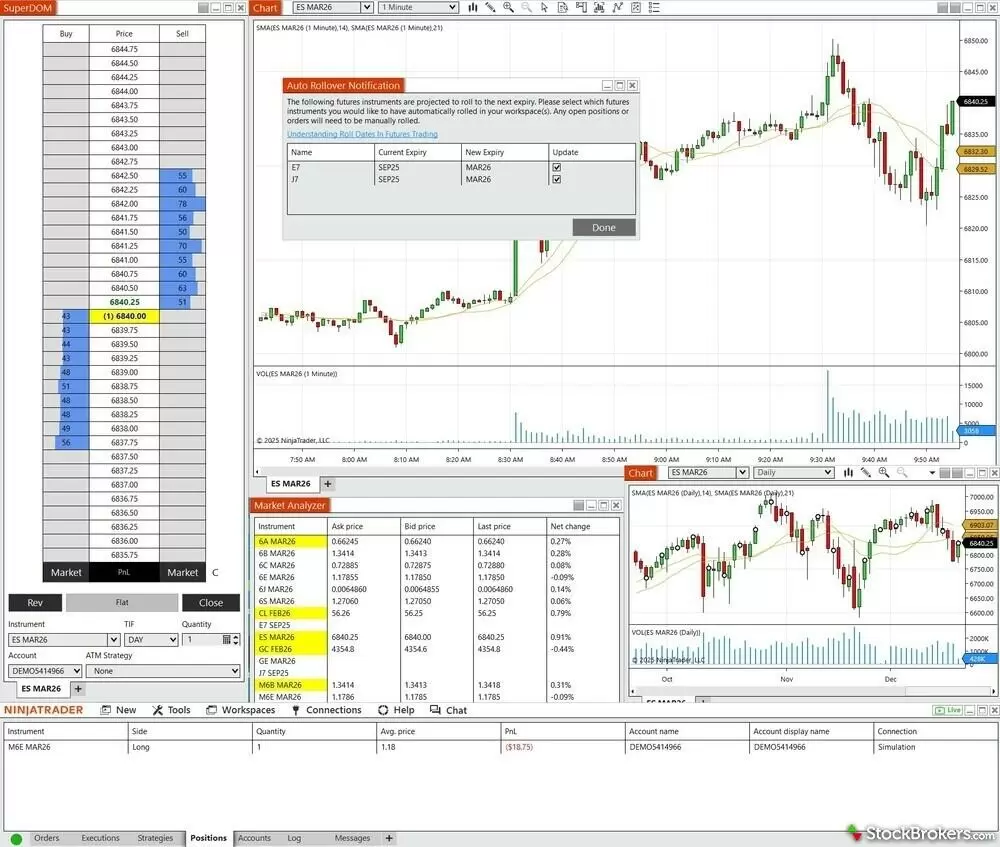Screen dimensions: 1000x847
Task: Select the Drawing tools pencil icon
Action: [490, 7]
